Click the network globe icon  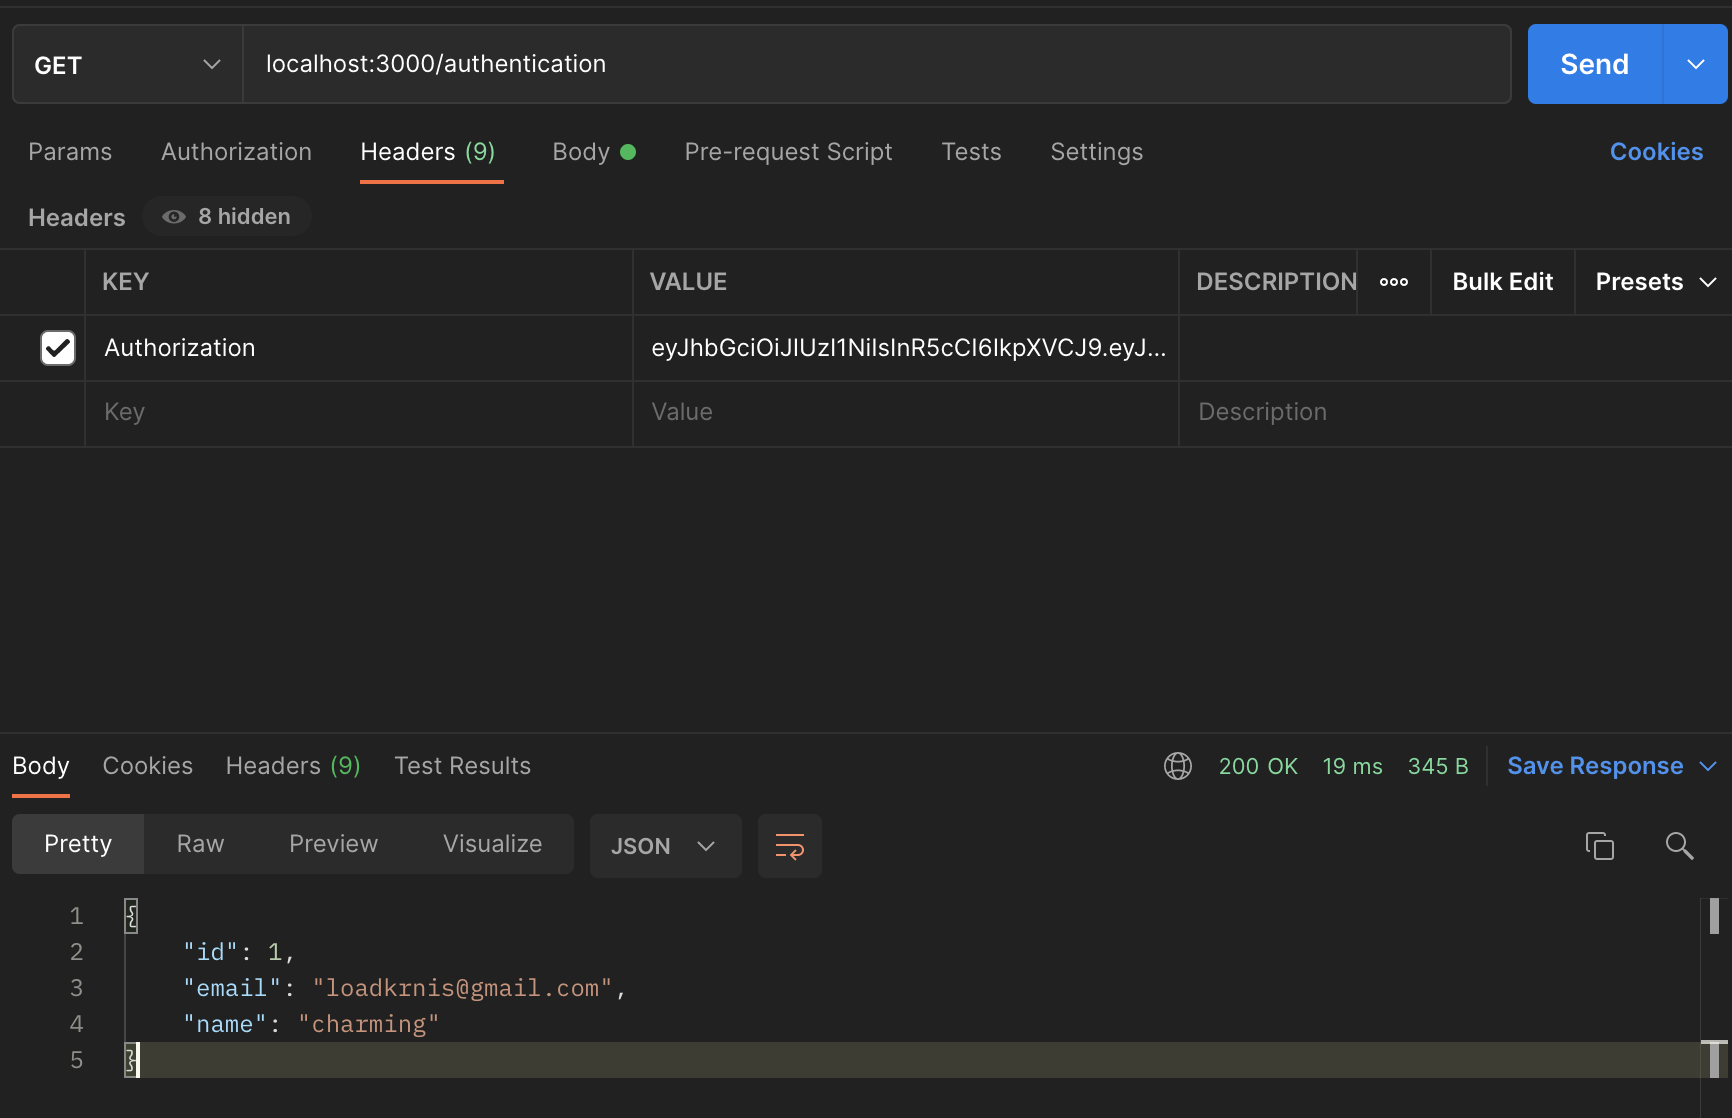pyautogui.click(x=1178, y=766)
